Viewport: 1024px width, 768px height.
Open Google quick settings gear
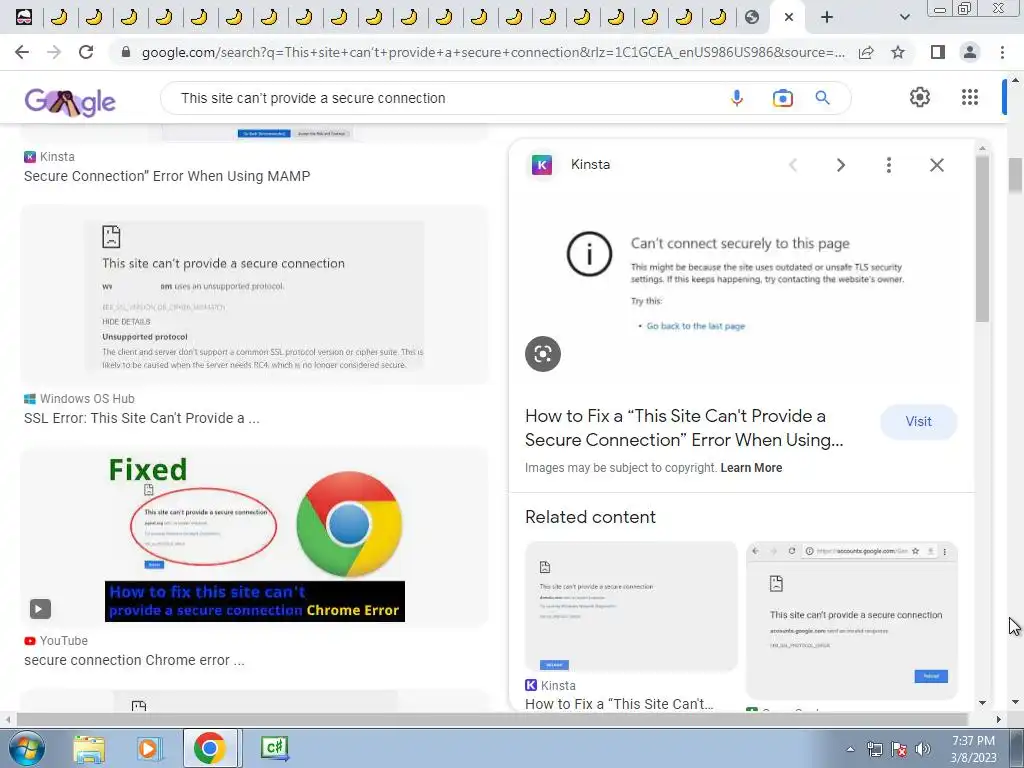[x=920, y=97]
